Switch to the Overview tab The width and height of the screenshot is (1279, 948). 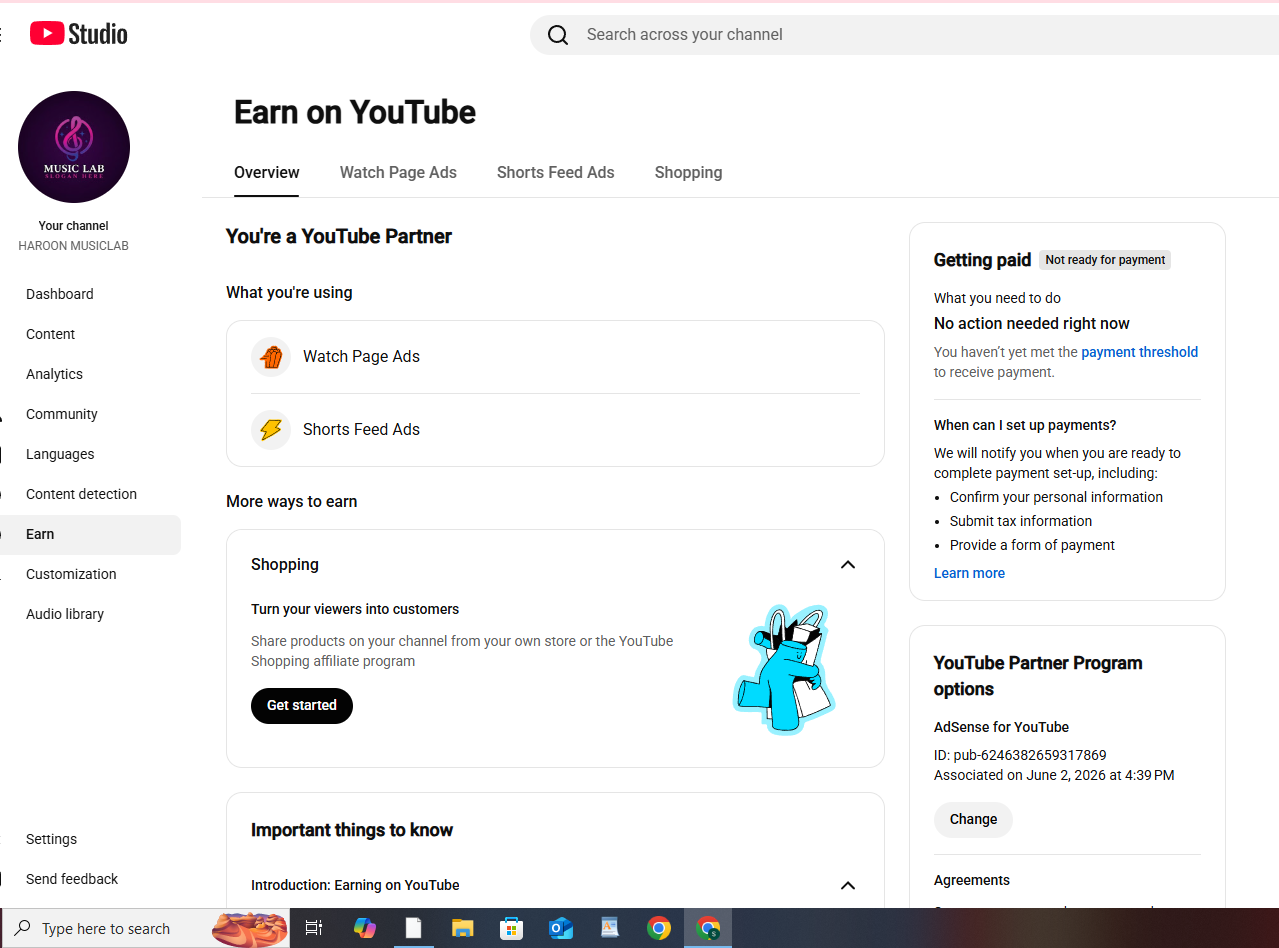click(267, 172)
